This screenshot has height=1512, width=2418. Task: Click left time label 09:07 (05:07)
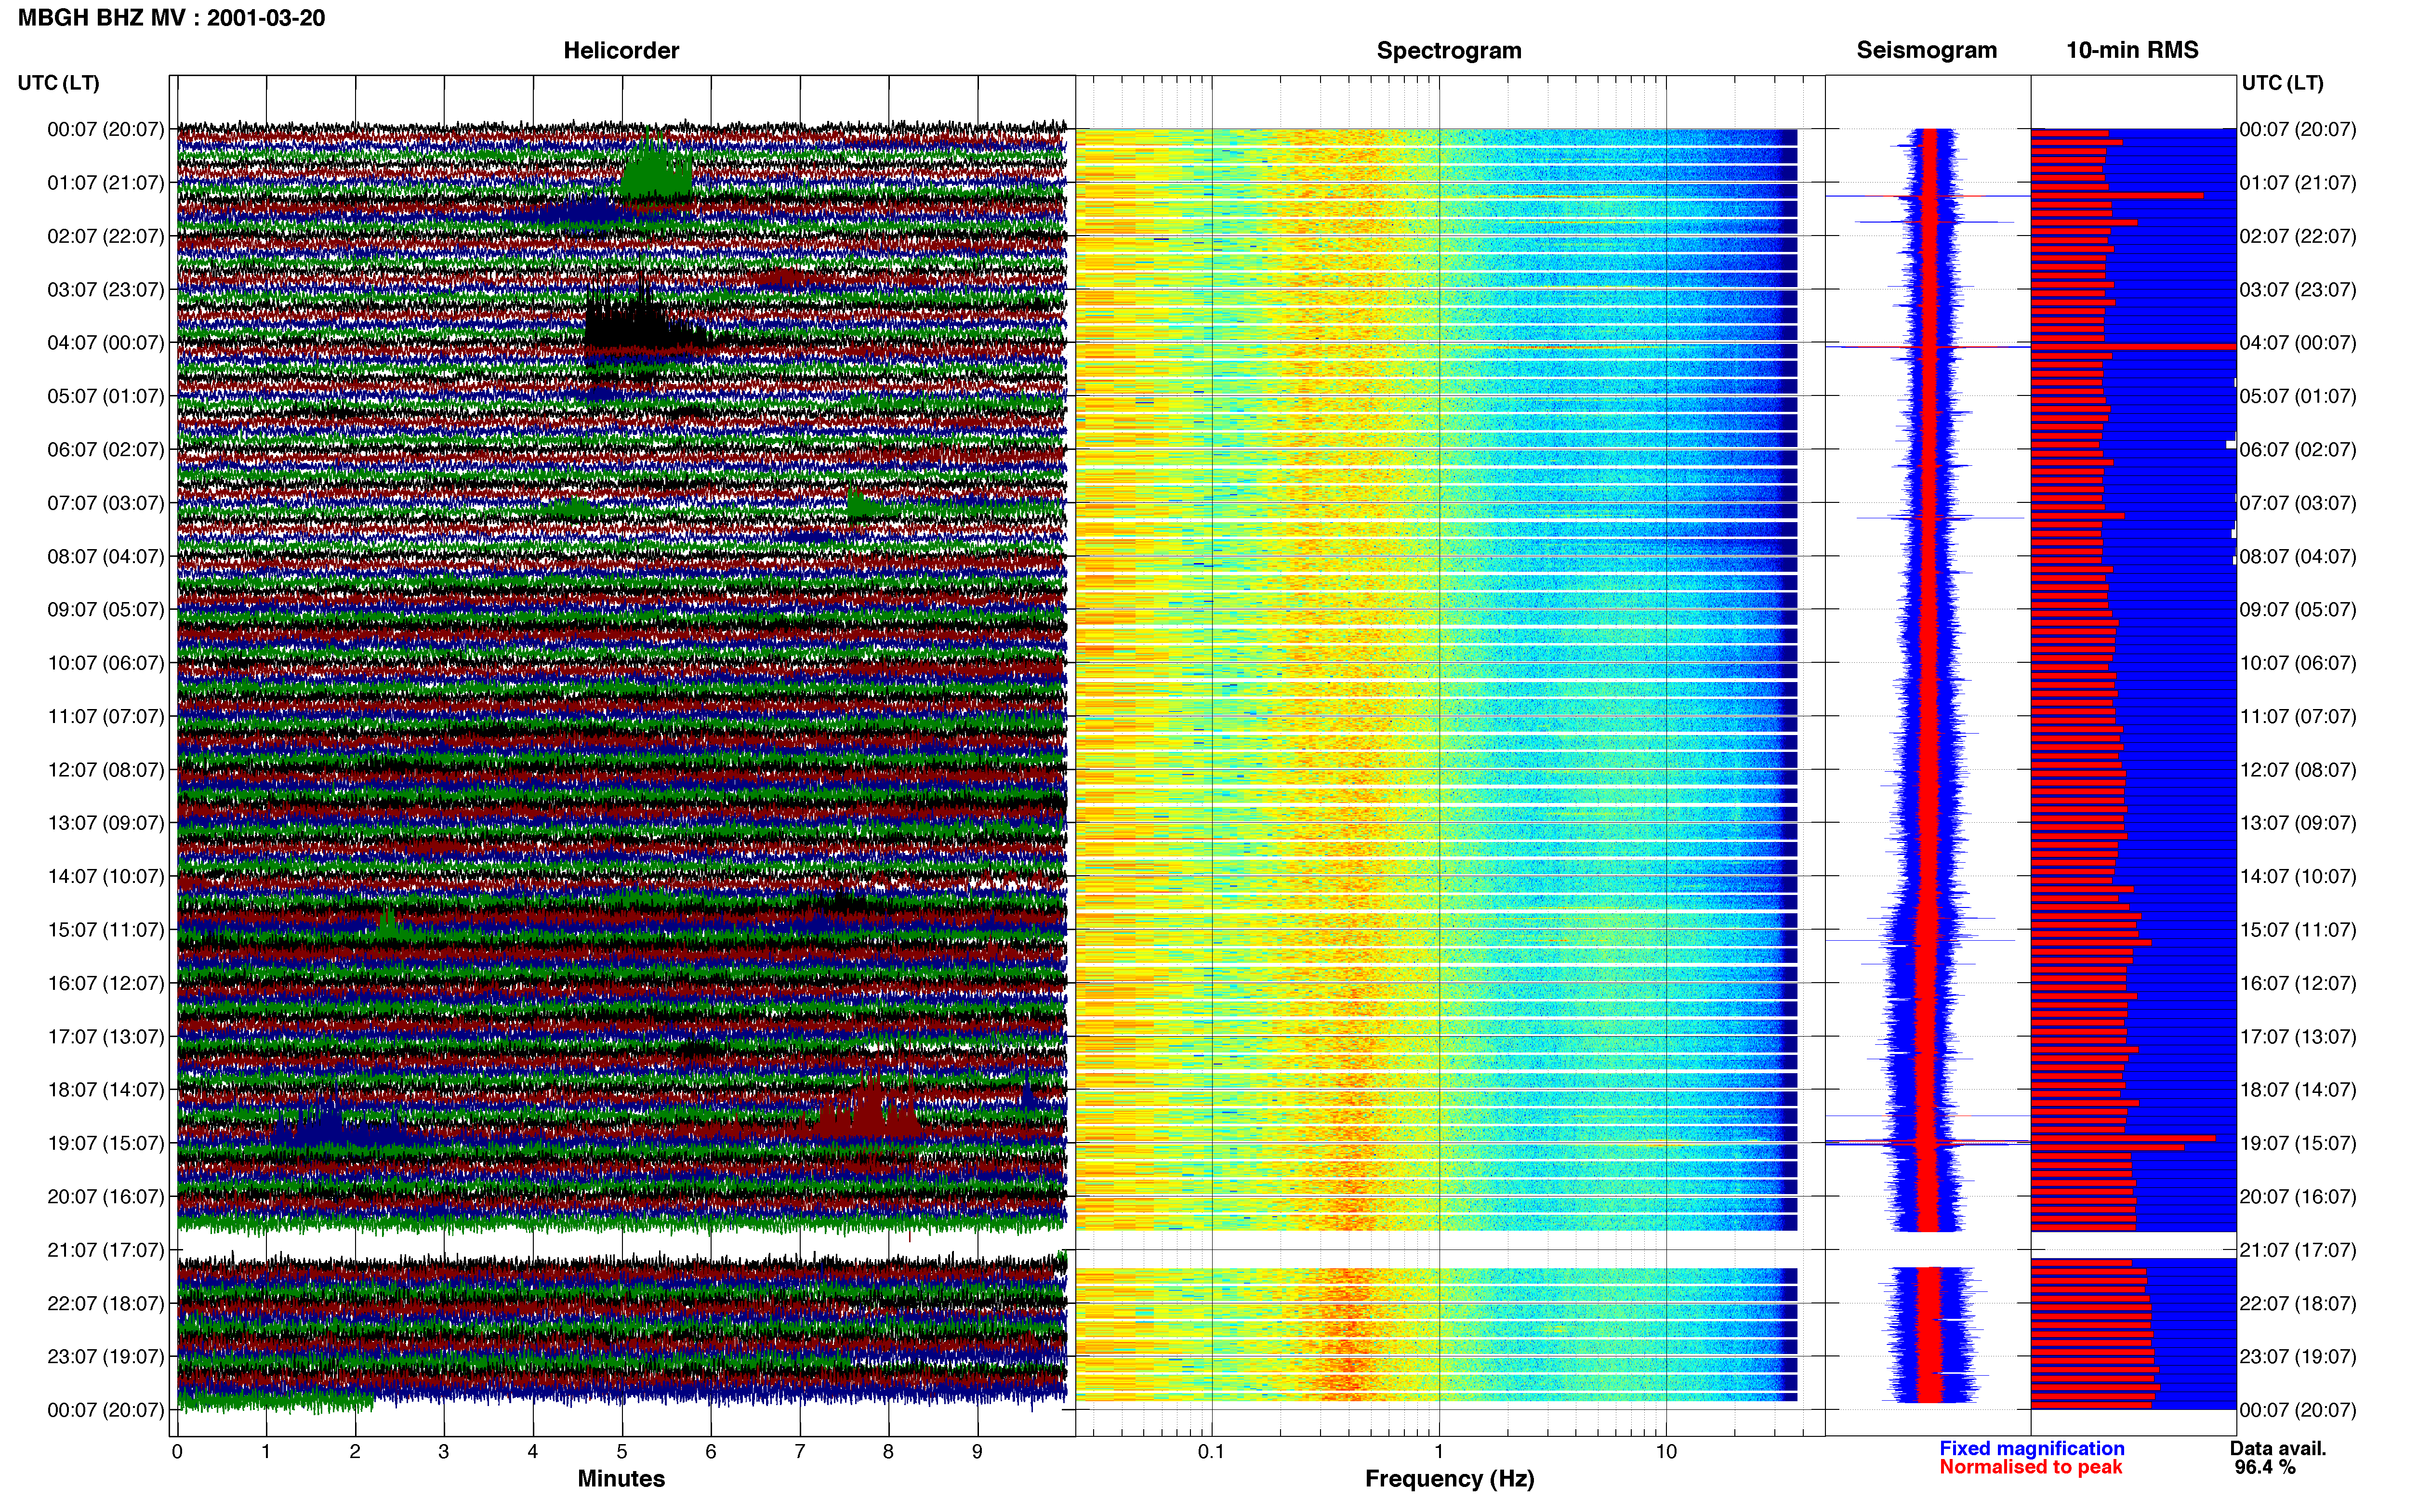105,610
